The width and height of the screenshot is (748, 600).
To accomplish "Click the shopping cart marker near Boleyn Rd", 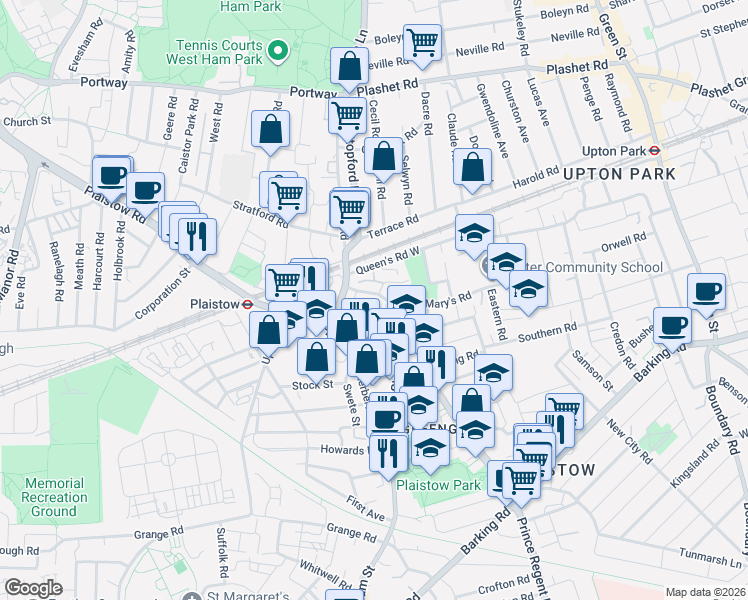I will pyautogui.click(x=422, y=46).
